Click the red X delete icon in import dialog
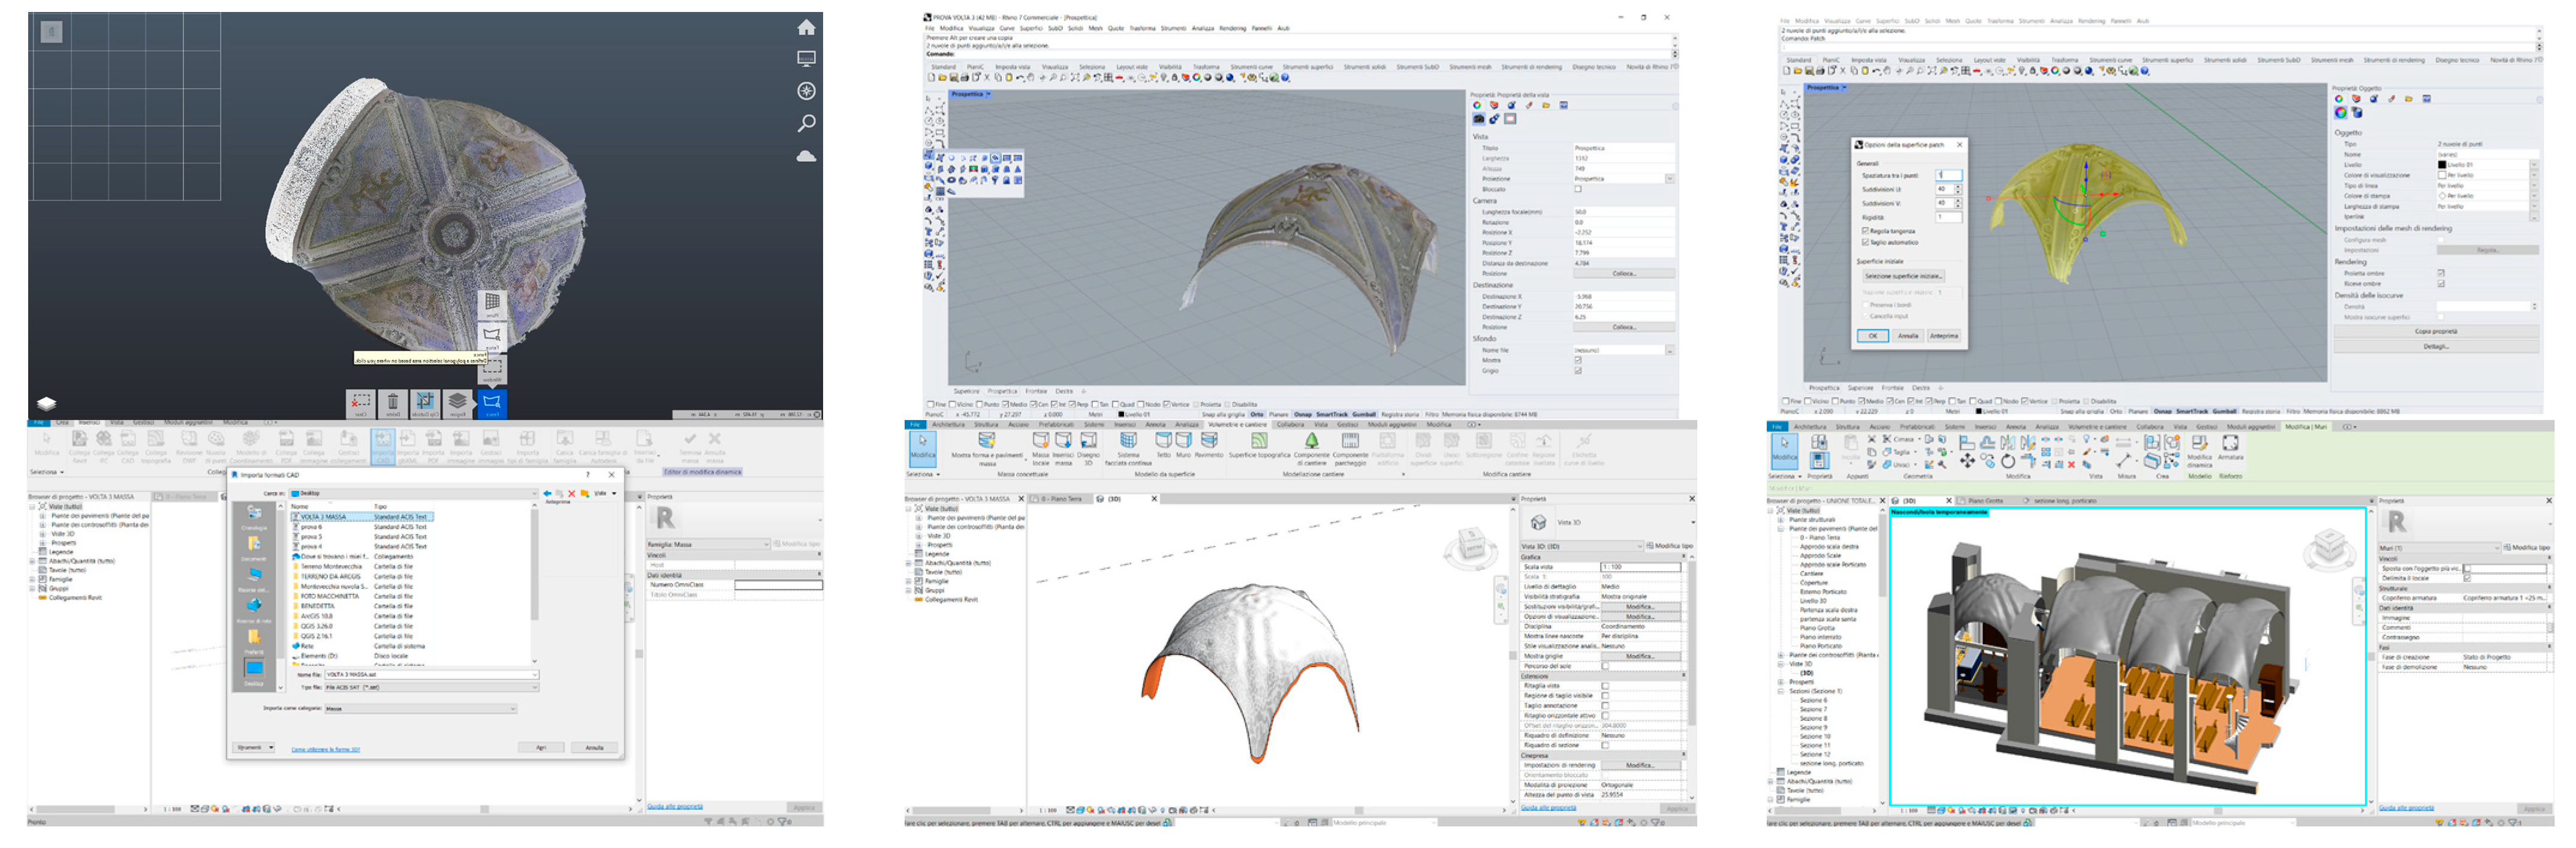Viewport: 2576px width, 848px height. (572, 493)
